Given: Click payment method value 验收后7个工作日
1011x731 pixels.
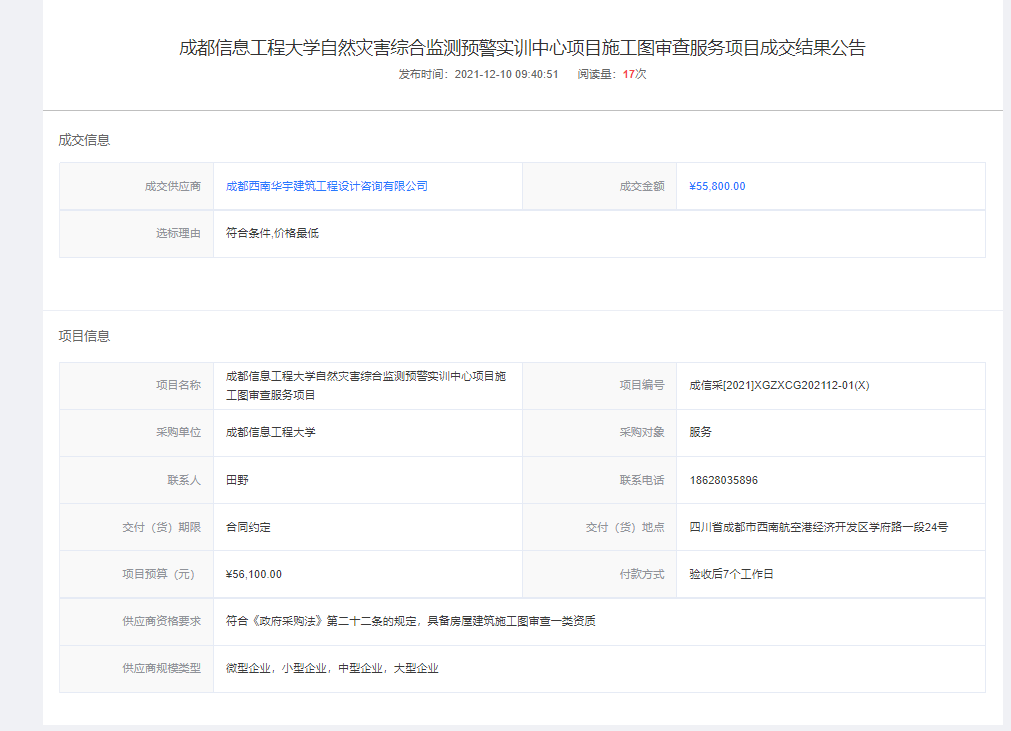Looking at the screenshot, I should [x=731, y=574].
